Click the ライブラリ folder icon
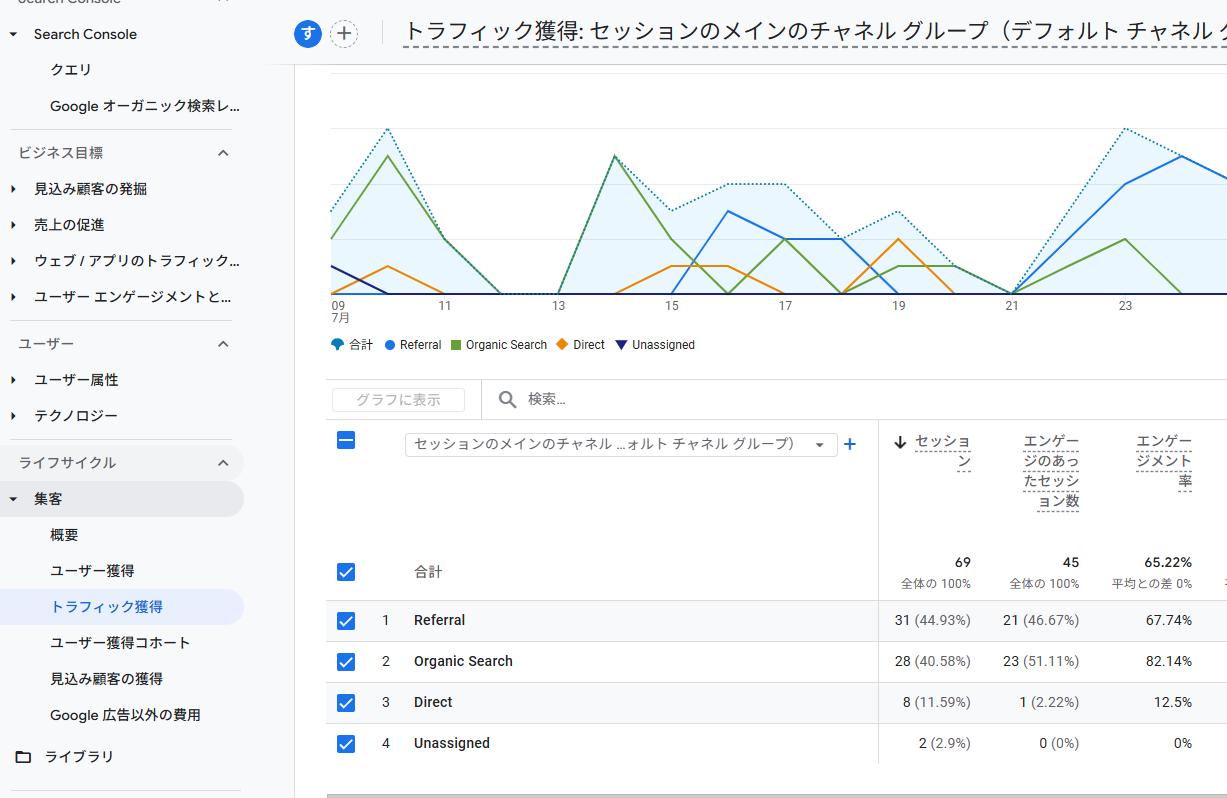1227x798 pixels. point(23,757)
